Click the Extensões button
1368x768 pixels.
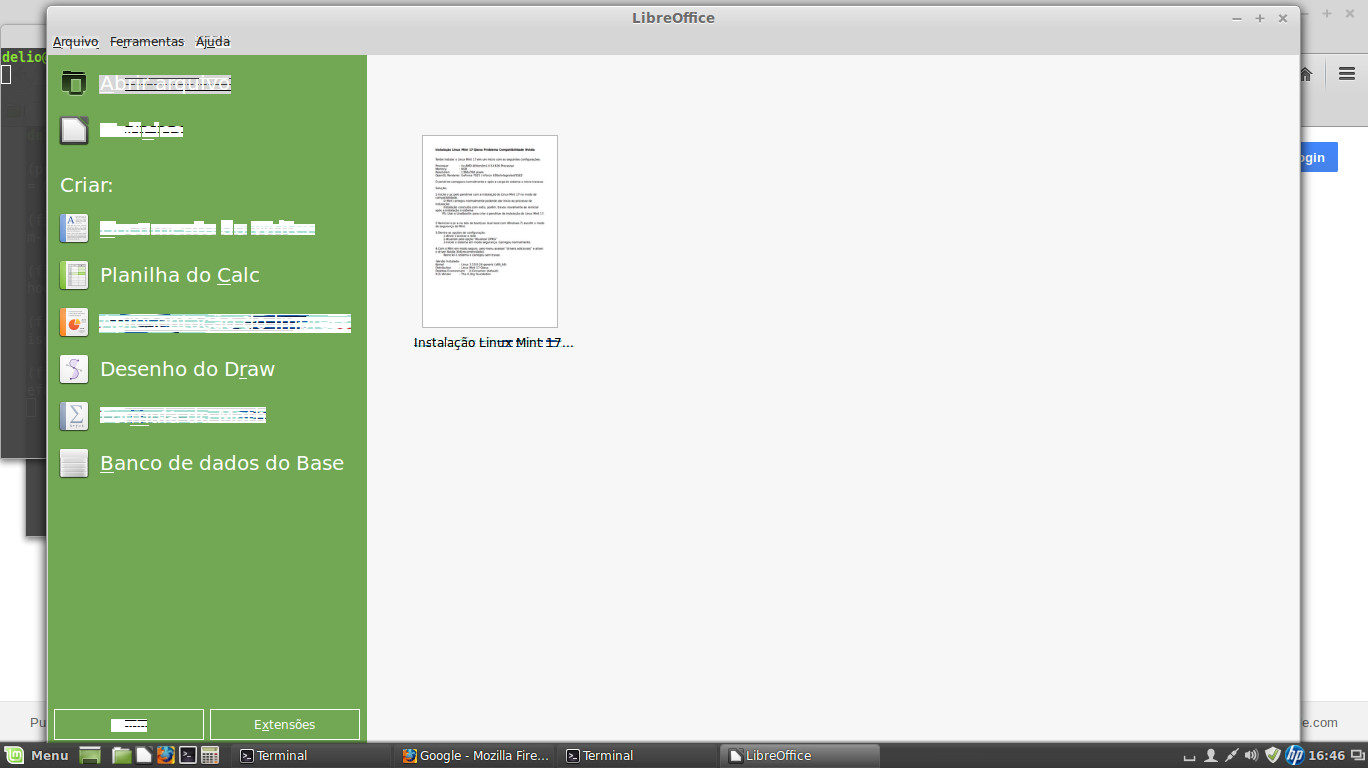coord(285,725)
